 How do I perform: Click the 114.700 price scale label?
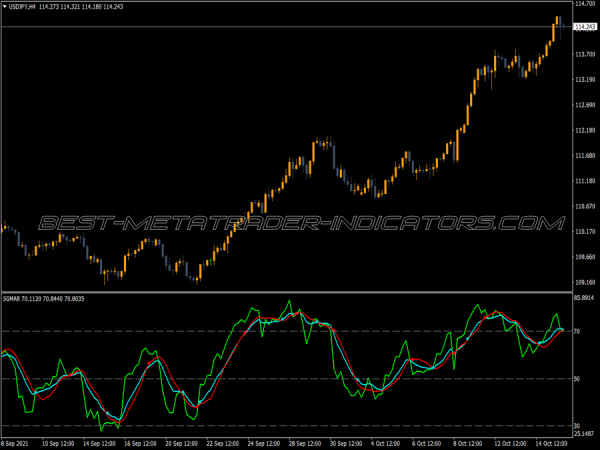[585, 3]
